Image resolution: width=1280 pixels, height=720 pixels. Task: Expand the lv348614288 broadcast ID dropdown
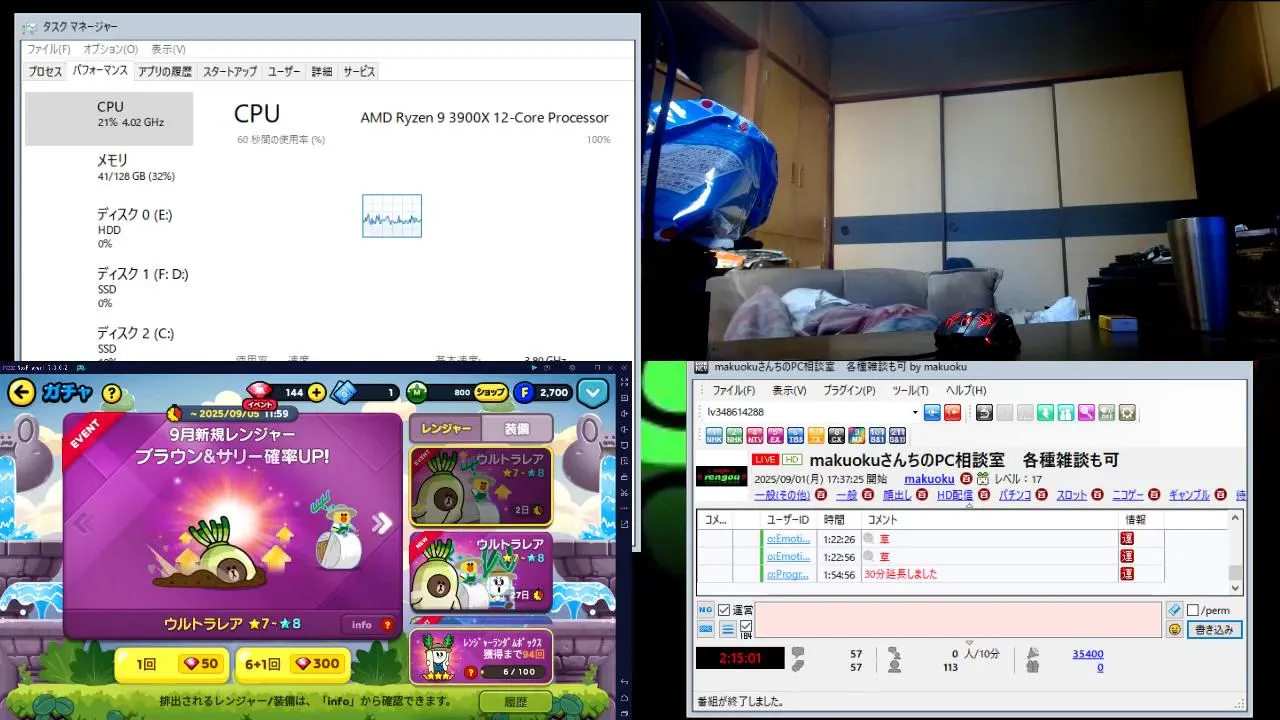pyautogui.click(x=915, y=412)
